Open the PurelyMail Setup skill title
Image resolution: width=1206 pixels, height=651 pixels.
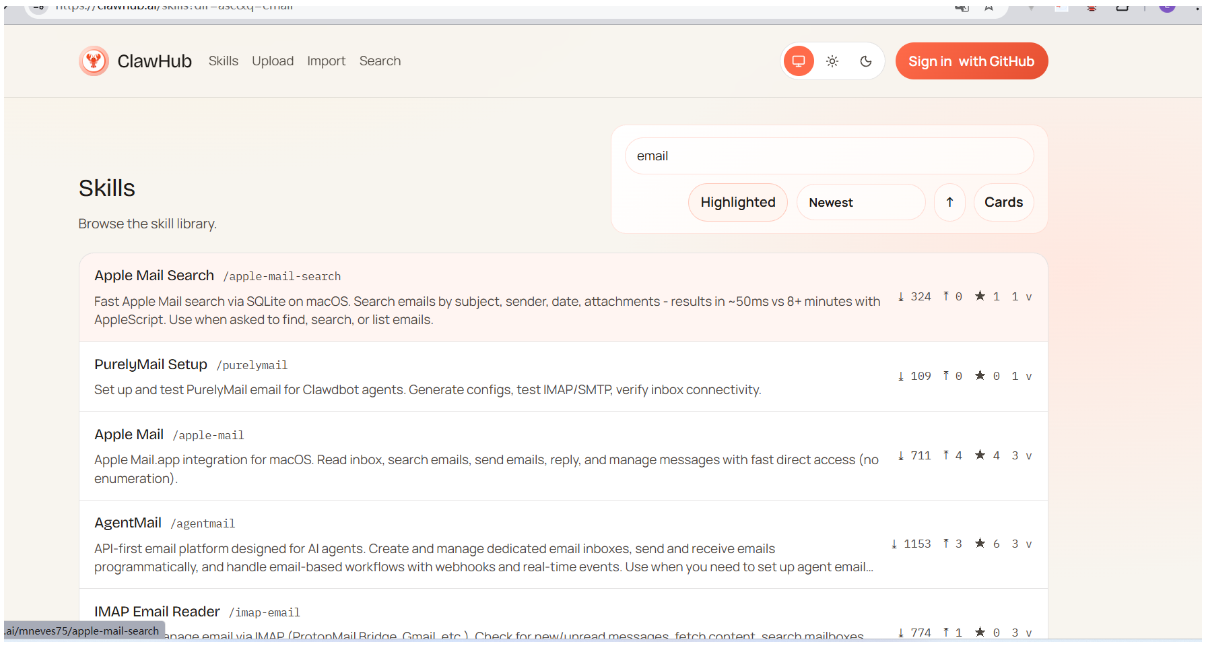tap(151, 364)
